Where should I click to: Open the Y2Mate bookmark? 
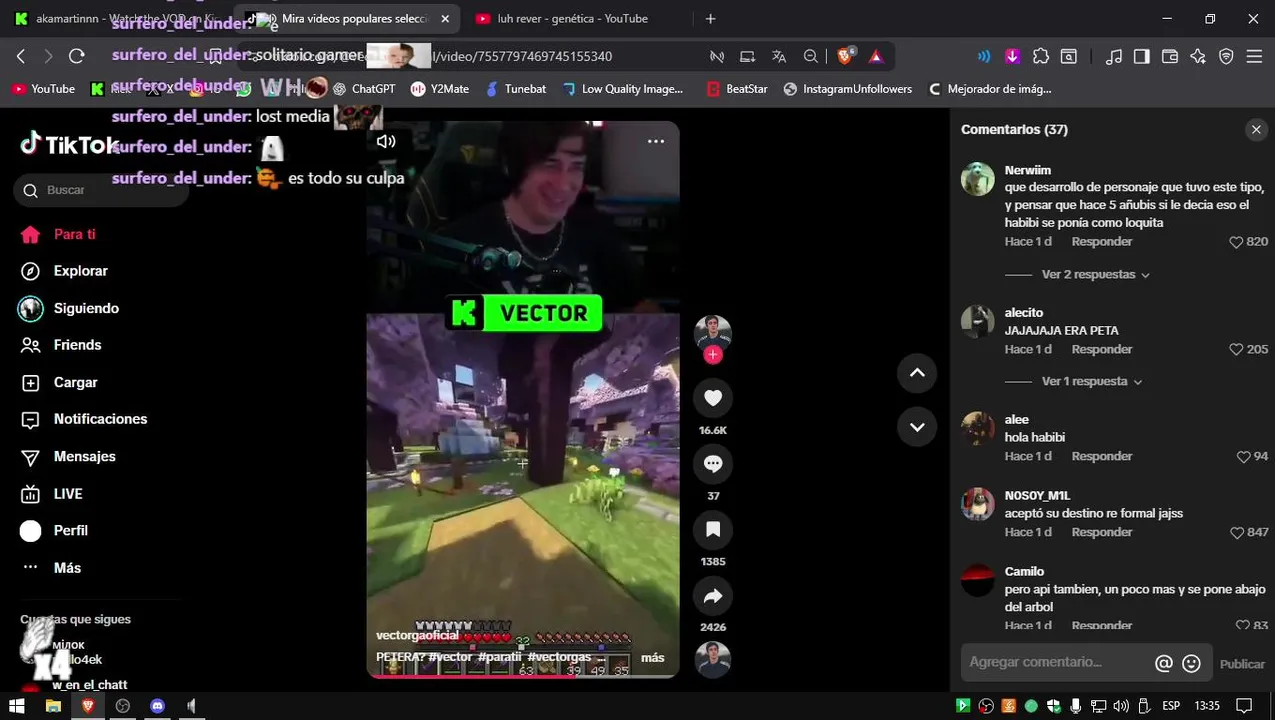pos(440,89)
